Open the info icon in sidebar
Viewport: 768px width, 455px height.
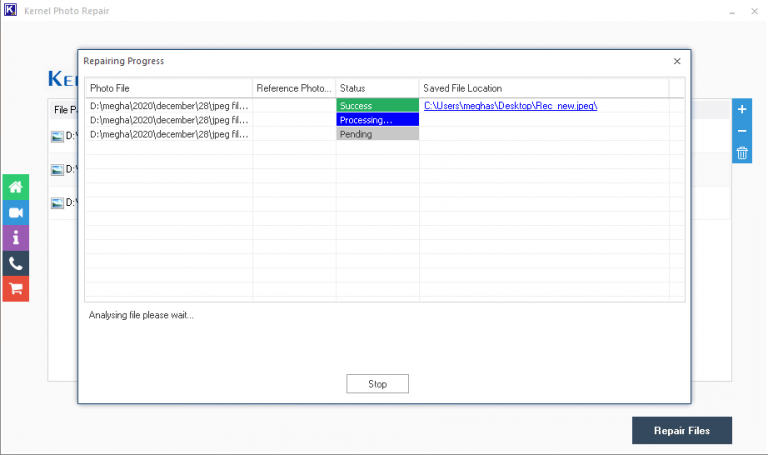pyautogui.click(x=15, y=238)
